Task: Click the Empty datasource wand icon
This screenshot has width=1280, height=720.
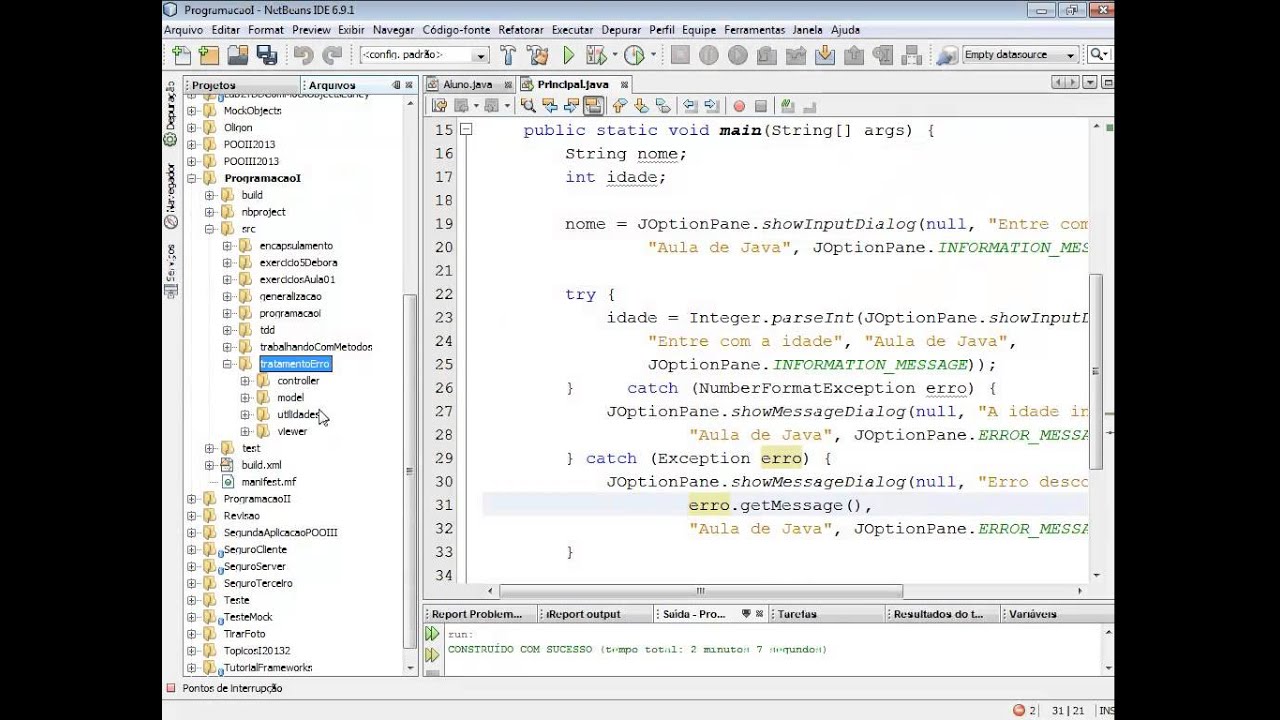Action: pos(946,55)
